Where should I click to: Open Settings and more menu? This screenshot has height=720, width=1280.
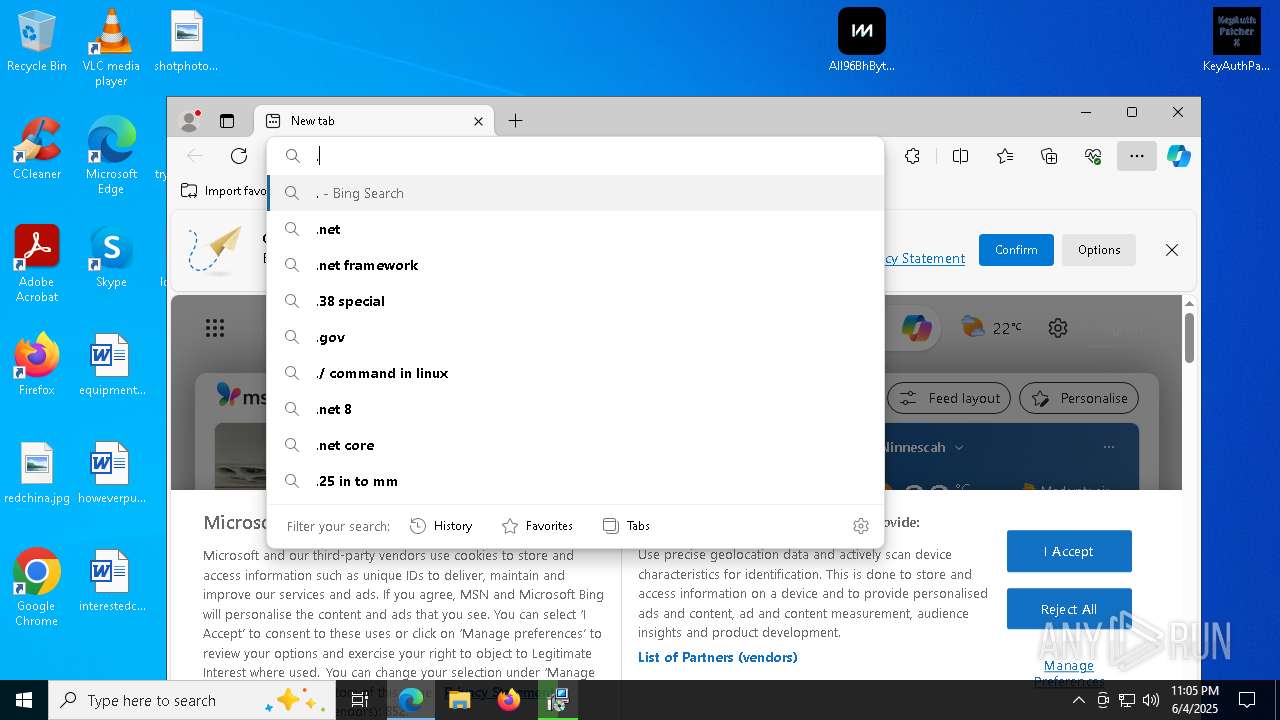click(1137, 156)
